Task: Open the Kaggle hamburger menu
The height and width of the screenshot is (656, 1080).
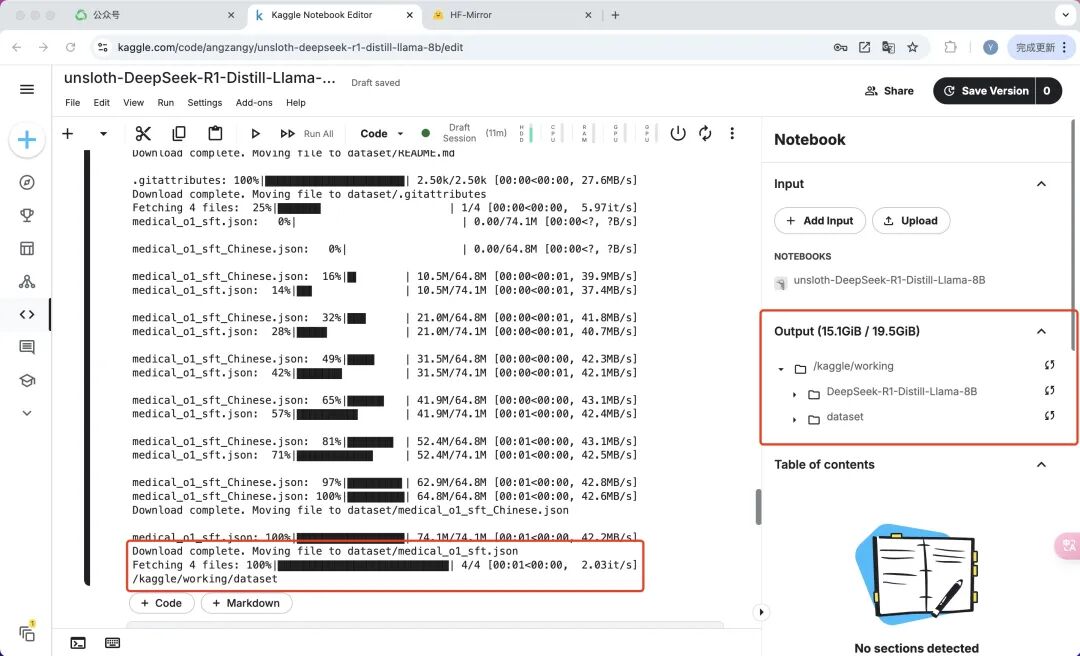Action: pyautogui.click(x=27, y=89)
